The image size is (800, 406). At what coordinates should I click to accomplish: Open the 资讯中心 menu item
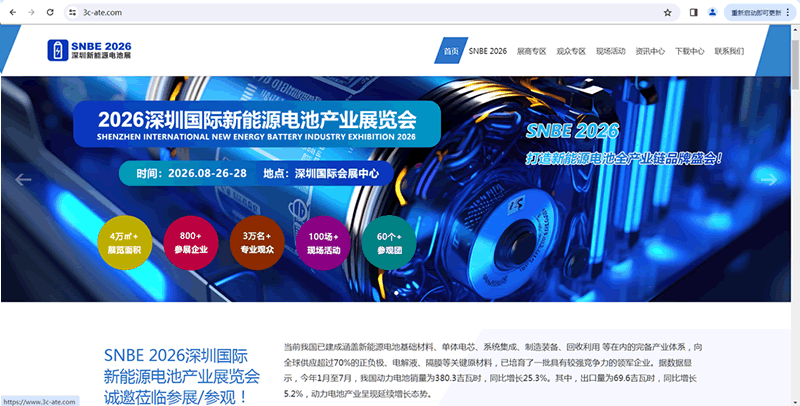pos(650,50)
